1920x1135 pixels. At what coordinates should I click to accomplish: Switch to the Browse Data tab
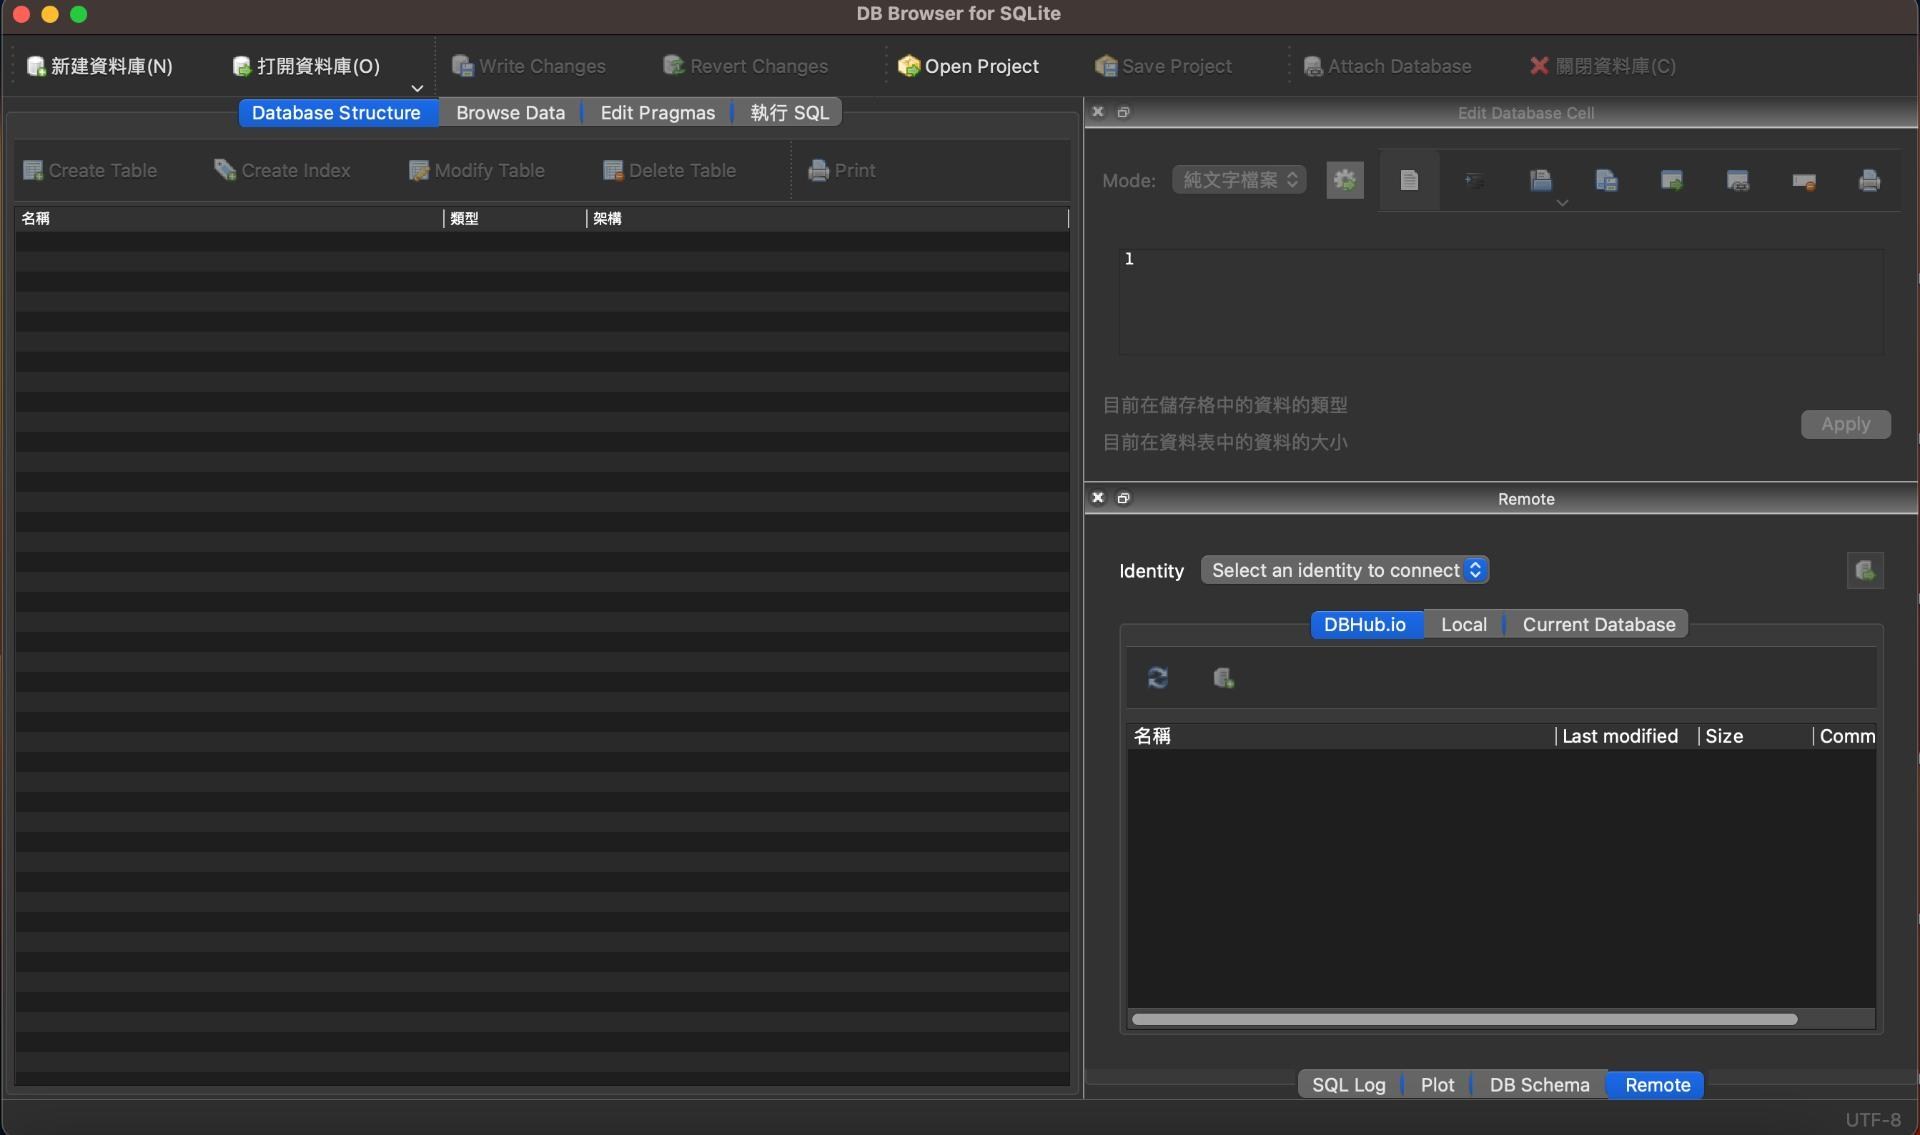tap(510, 113)
